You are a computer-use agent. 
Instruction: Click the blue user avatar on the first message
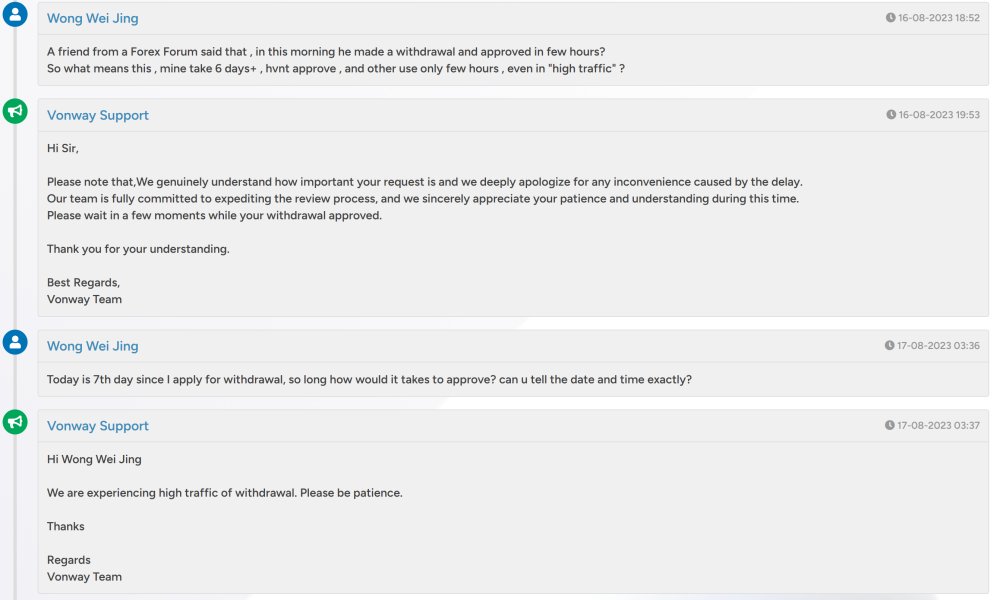click(x=15, y=14)
